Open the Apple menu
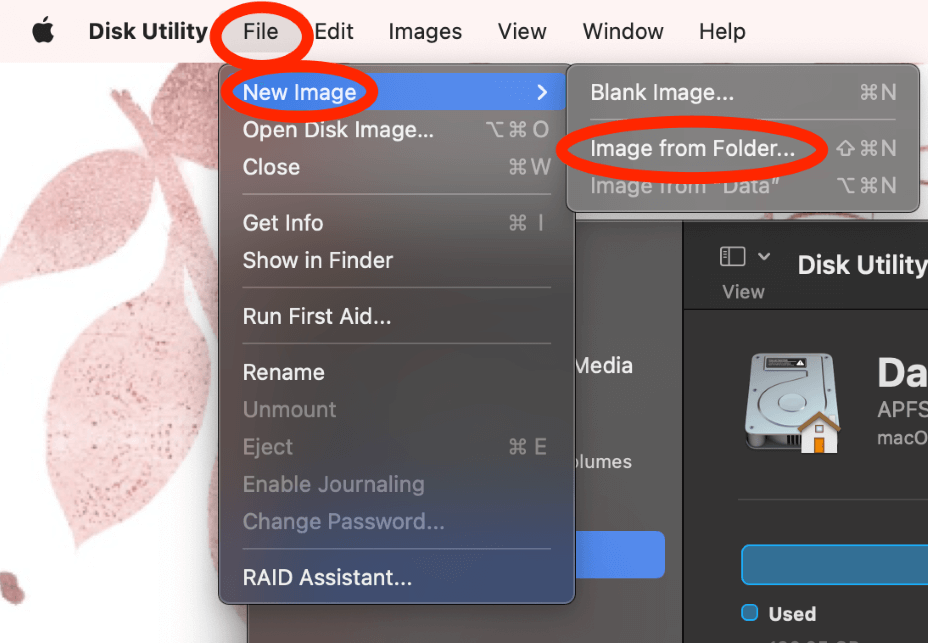Screen dimensions: 928x643 43,31
